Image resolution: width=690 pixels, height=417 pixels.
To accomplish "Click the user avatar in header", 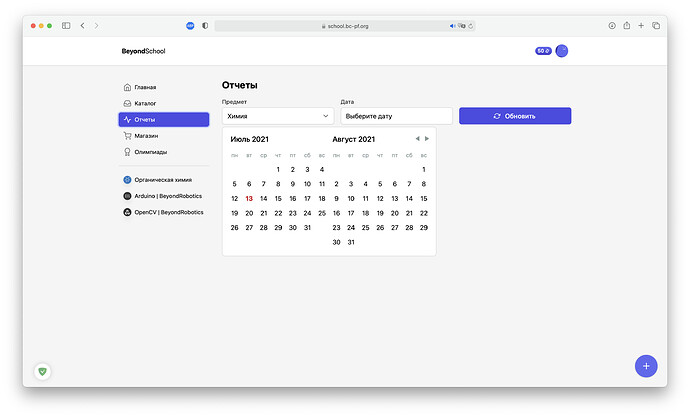I will (562, 51).
